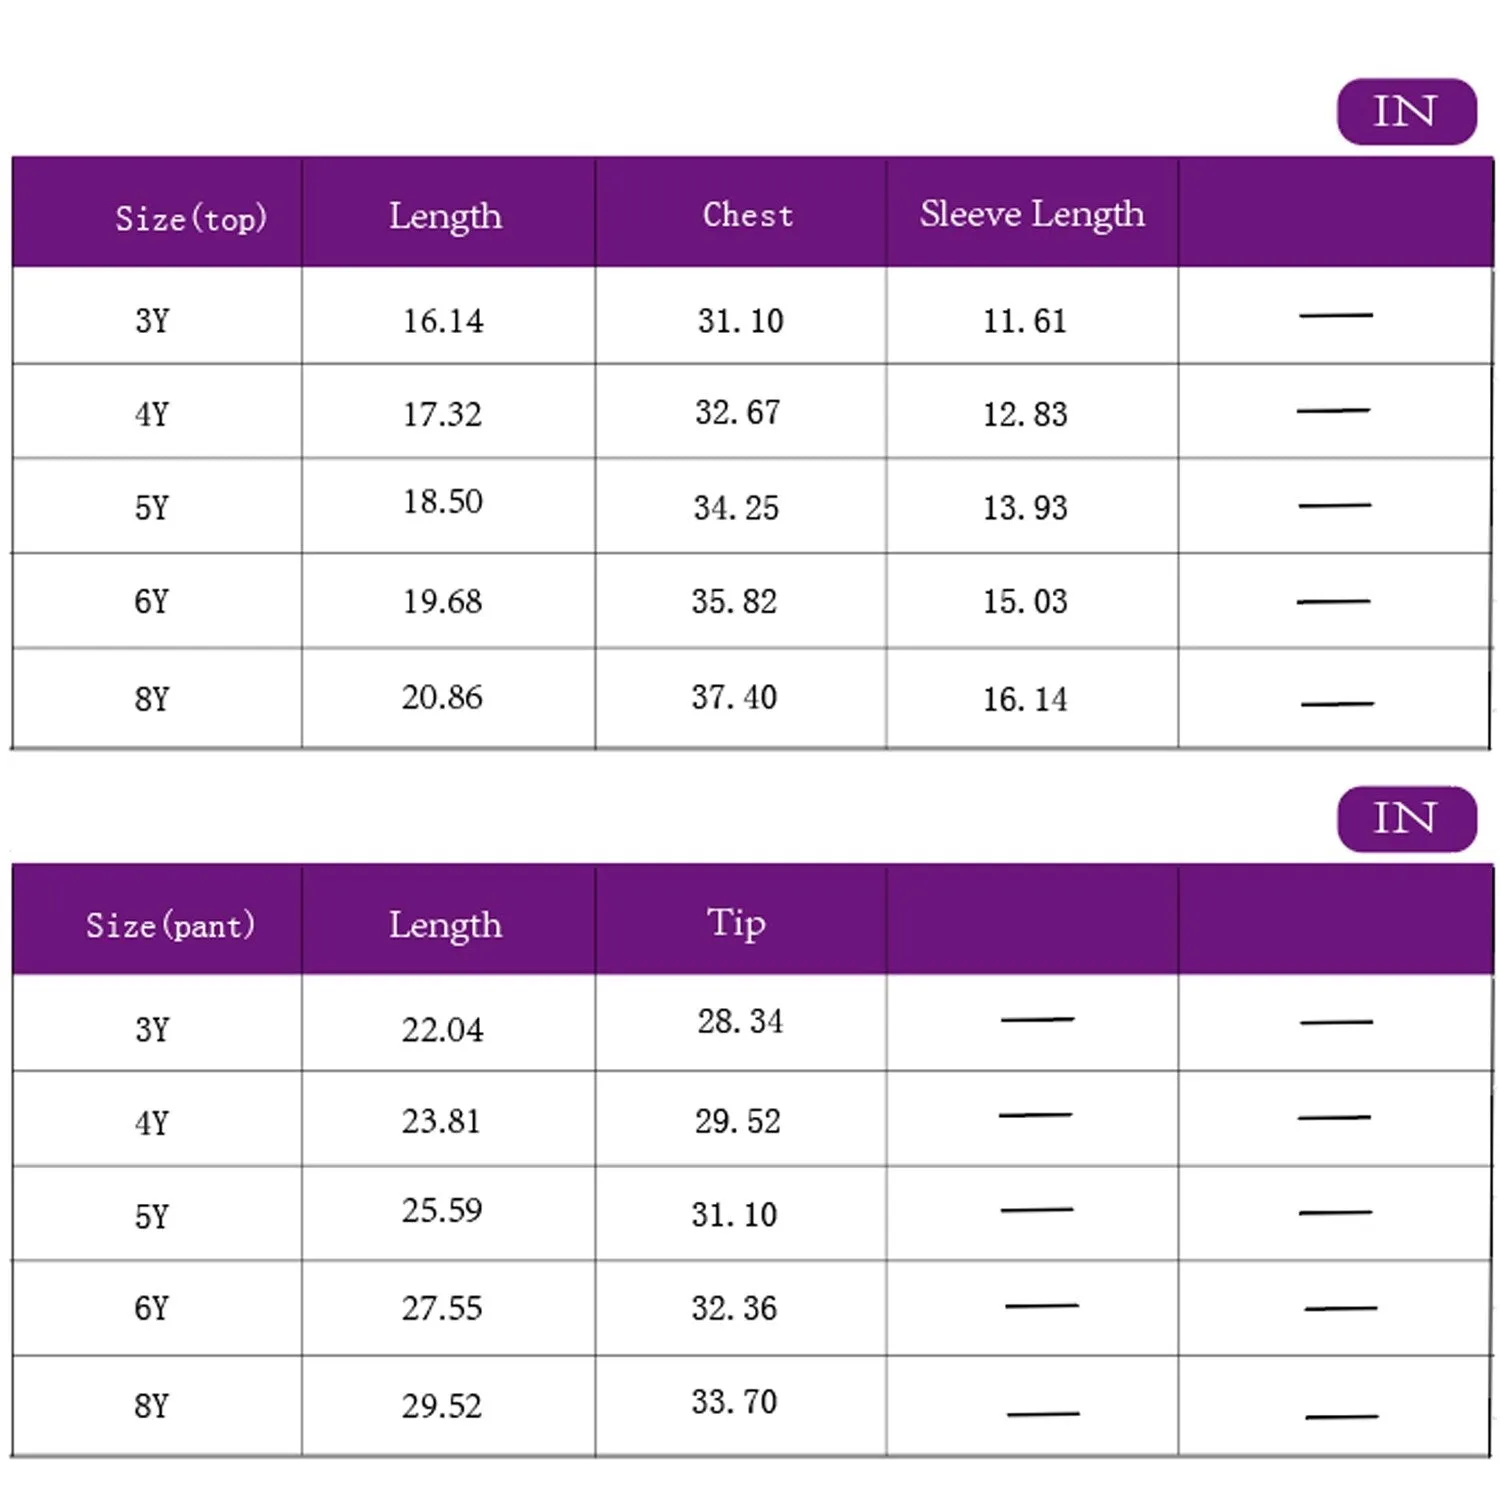Click the pant length value 22.04

(x=442, y=1029)
